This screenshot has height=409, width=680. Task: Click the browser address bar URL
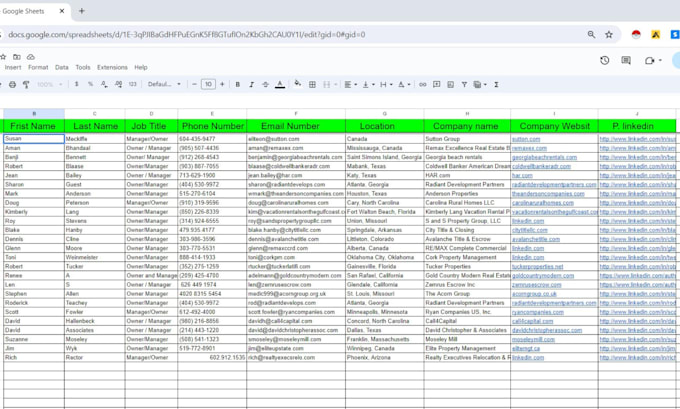pos(186,34)
